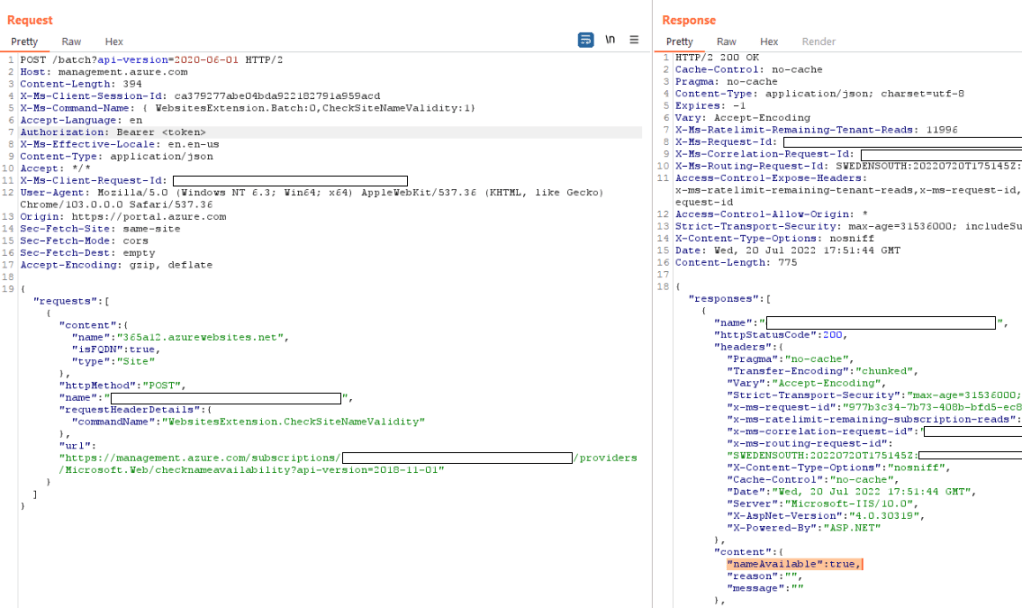Switch to the Request Raw tab
This screenshot has height=608, width=1022.
tap(71, 42)
